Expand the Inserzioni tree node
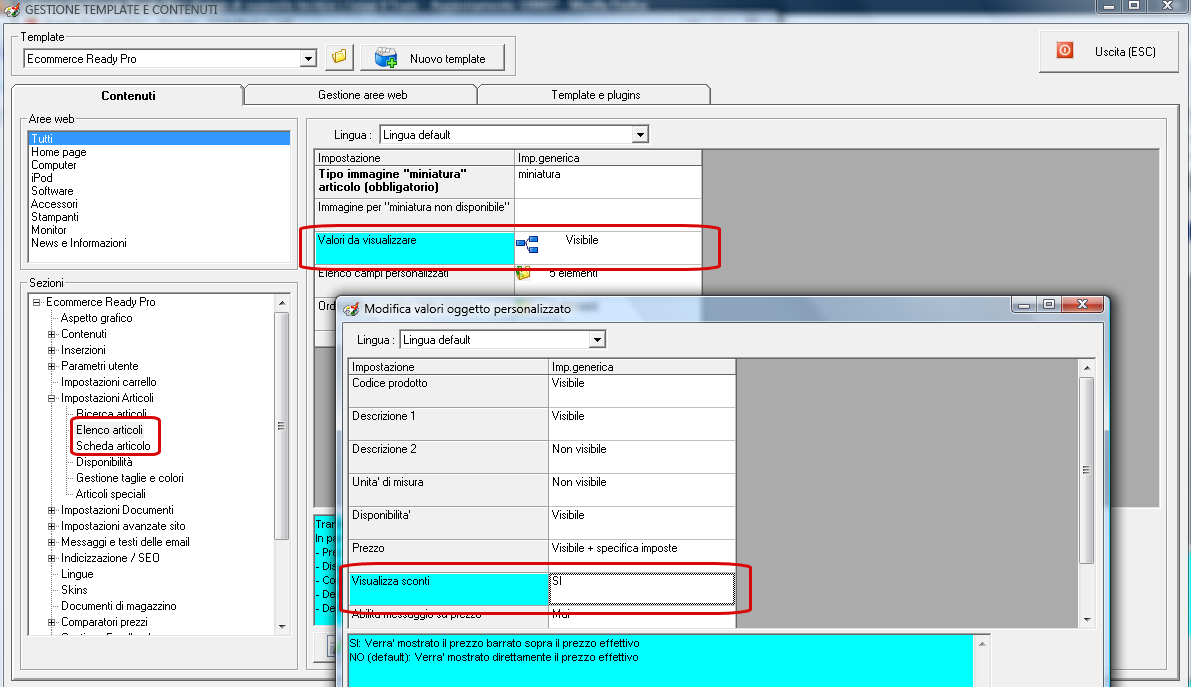This screenshot has width=1191, height=687. [x=52, y=350]
